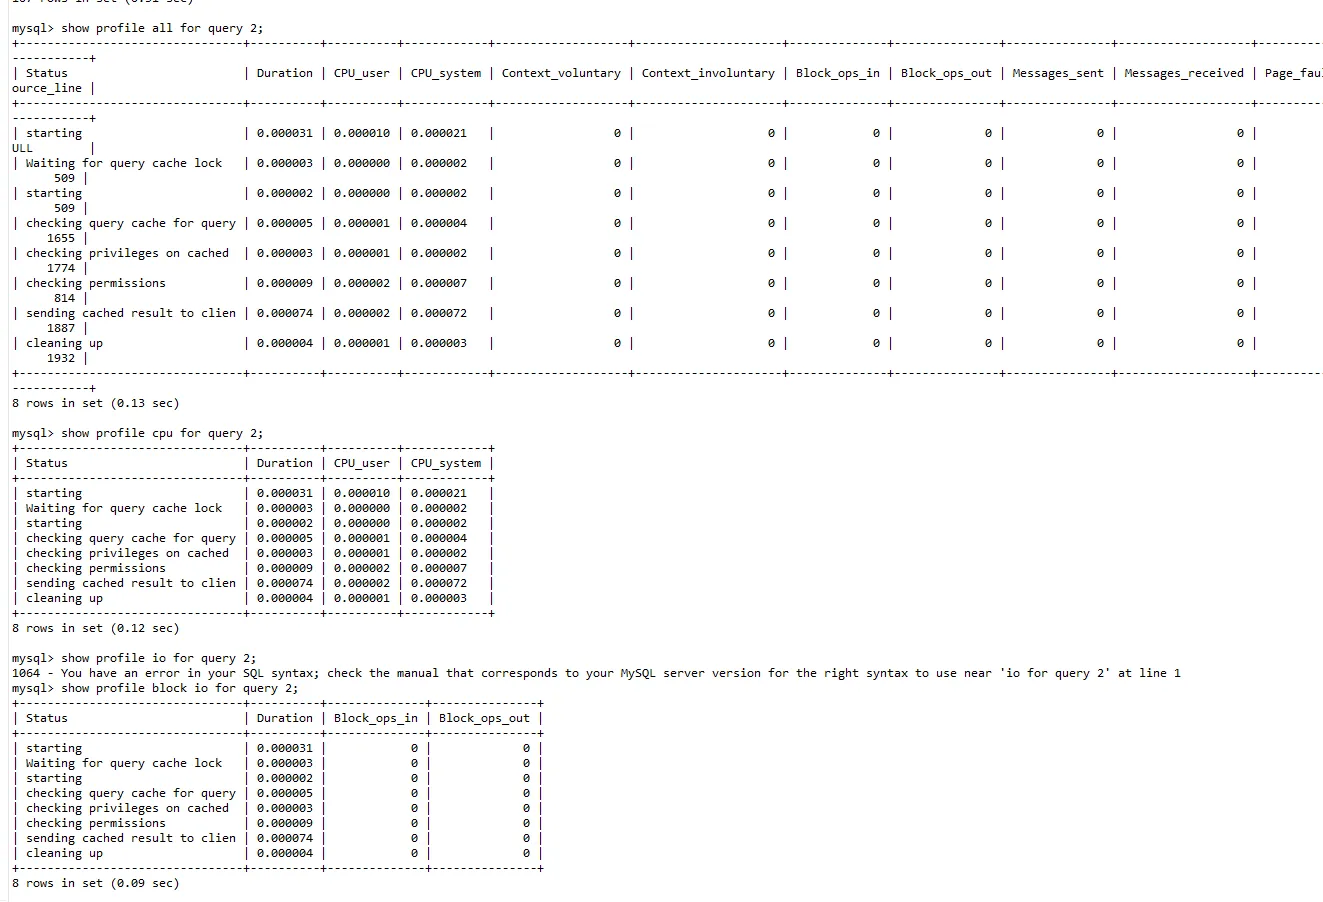This screenshot has width=1323, height=902.
Task: Click the Context_voluntary column header
Action: (560, 73)
